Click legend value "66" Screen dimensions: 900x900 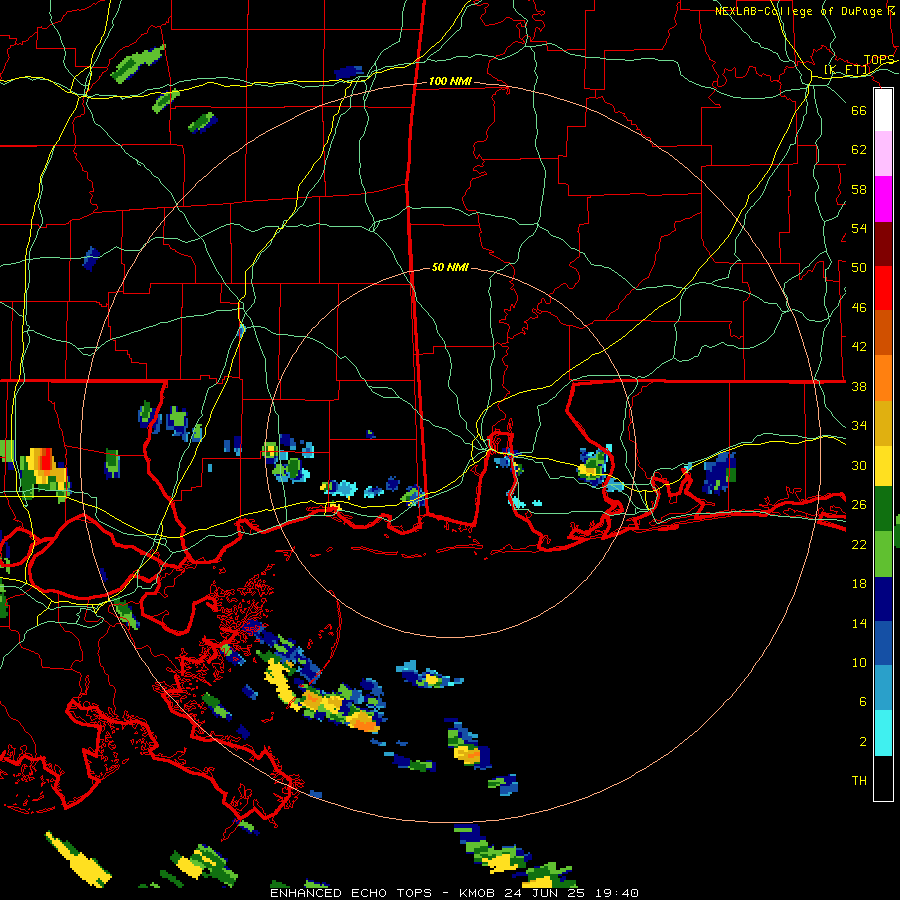coord(859,110)
